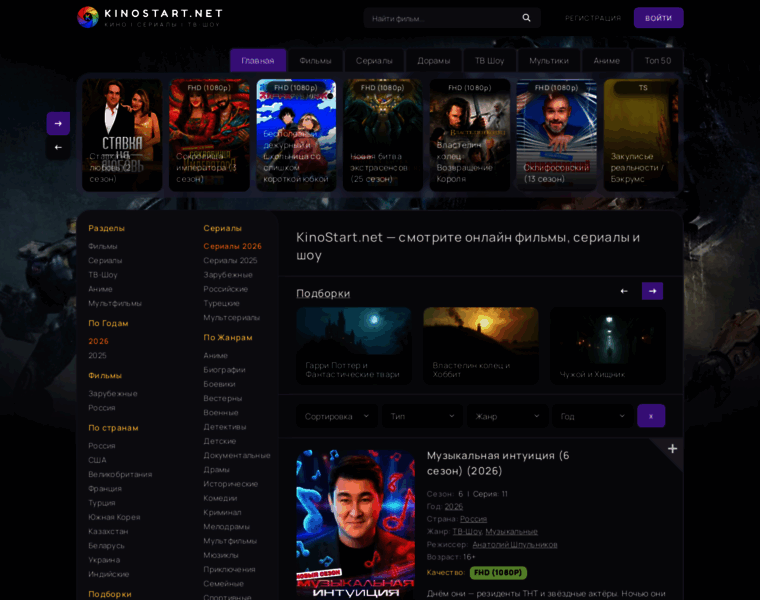Screen dimensions: 760x600
Task: Switch to the Главная tab
Action: (x=258, y=61)
